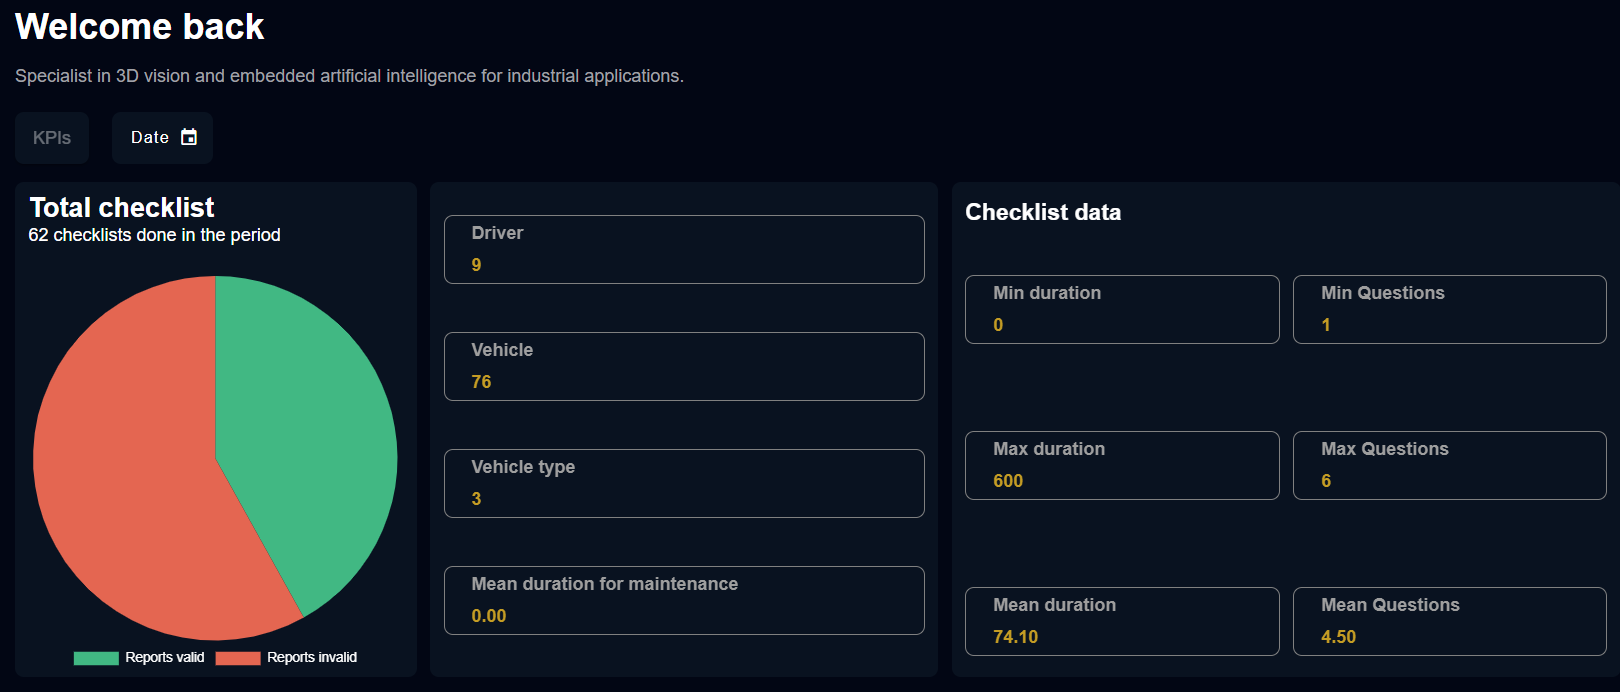Click the Total checklist heading
Screen dimensions: 1620x692
[122, 207]
